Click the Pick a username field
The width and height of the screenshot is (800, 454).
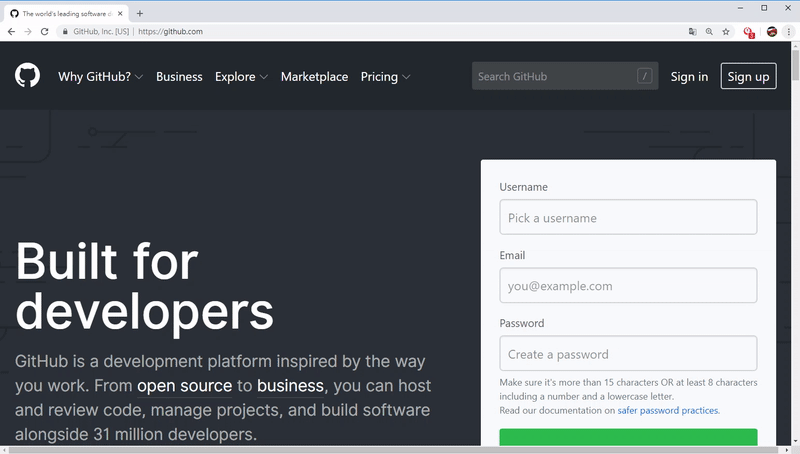pos(628,217)
